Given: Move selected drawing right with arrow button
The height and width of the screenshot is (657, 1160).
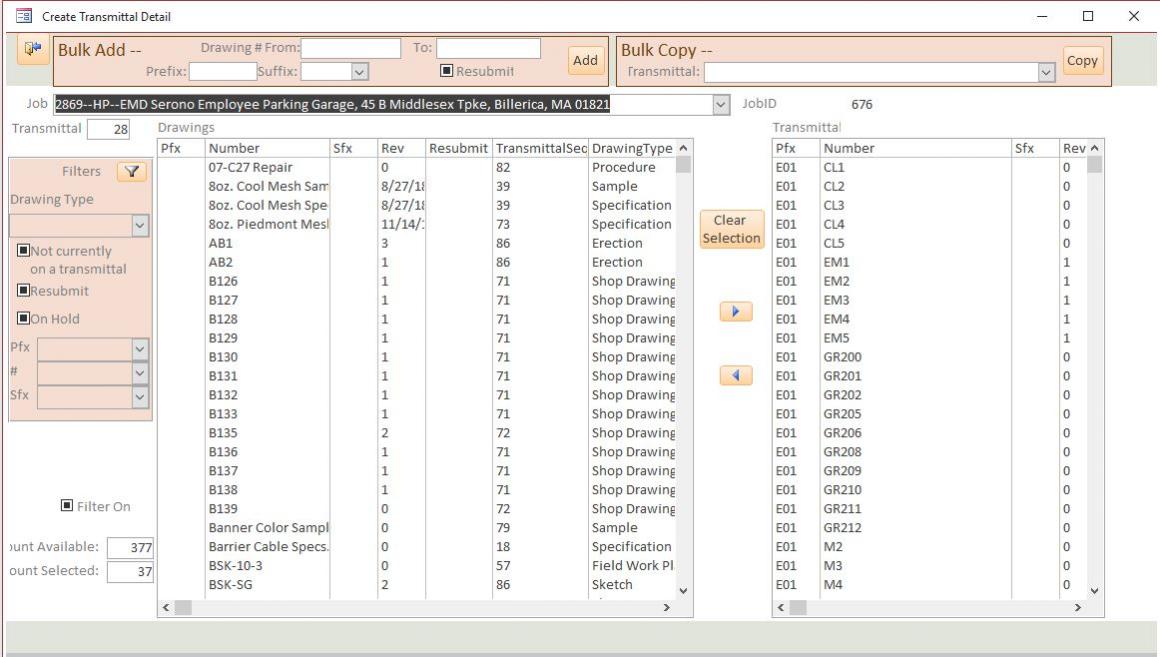Looking at the screenshot, I should pos(735,311).
